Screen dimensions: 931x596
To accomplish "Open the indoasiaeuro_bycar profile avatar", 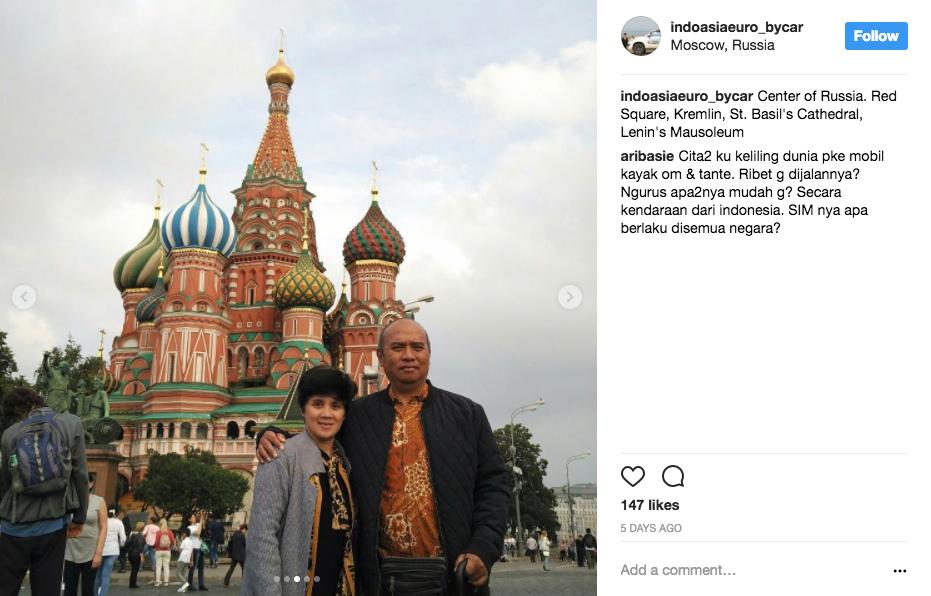I will [x=641, y=36].
